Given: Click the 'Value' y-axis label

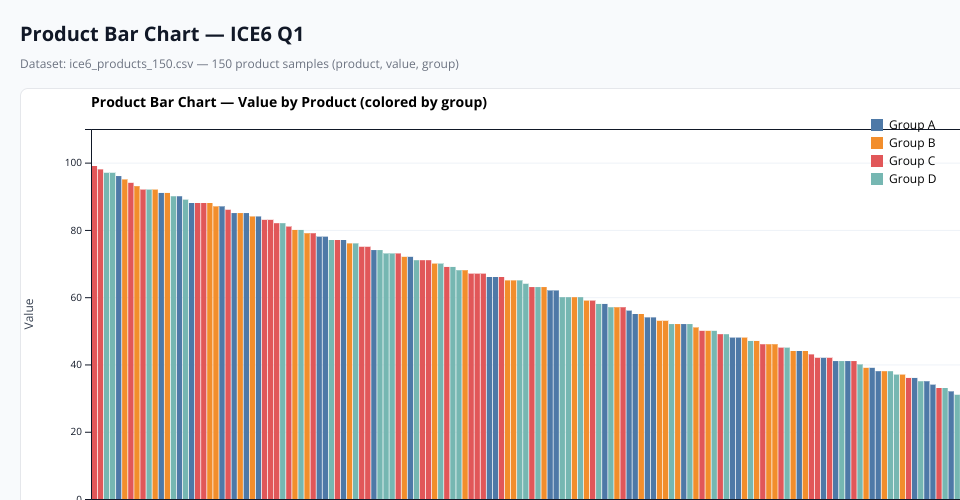Looking at the screenshot, I should click(29, 314).
